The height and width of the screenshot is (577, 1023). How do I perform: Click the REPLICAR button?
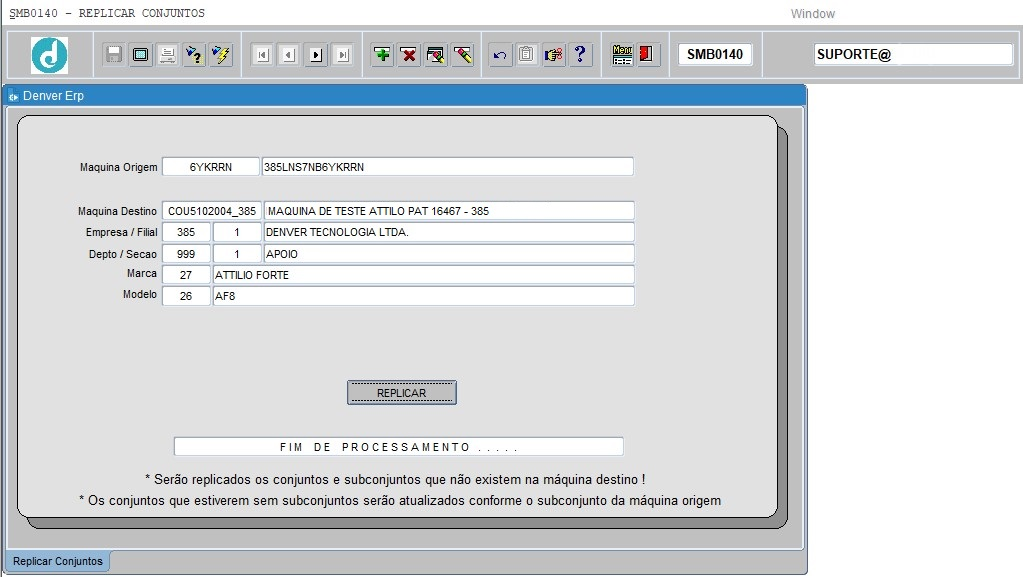coord(402,393)
